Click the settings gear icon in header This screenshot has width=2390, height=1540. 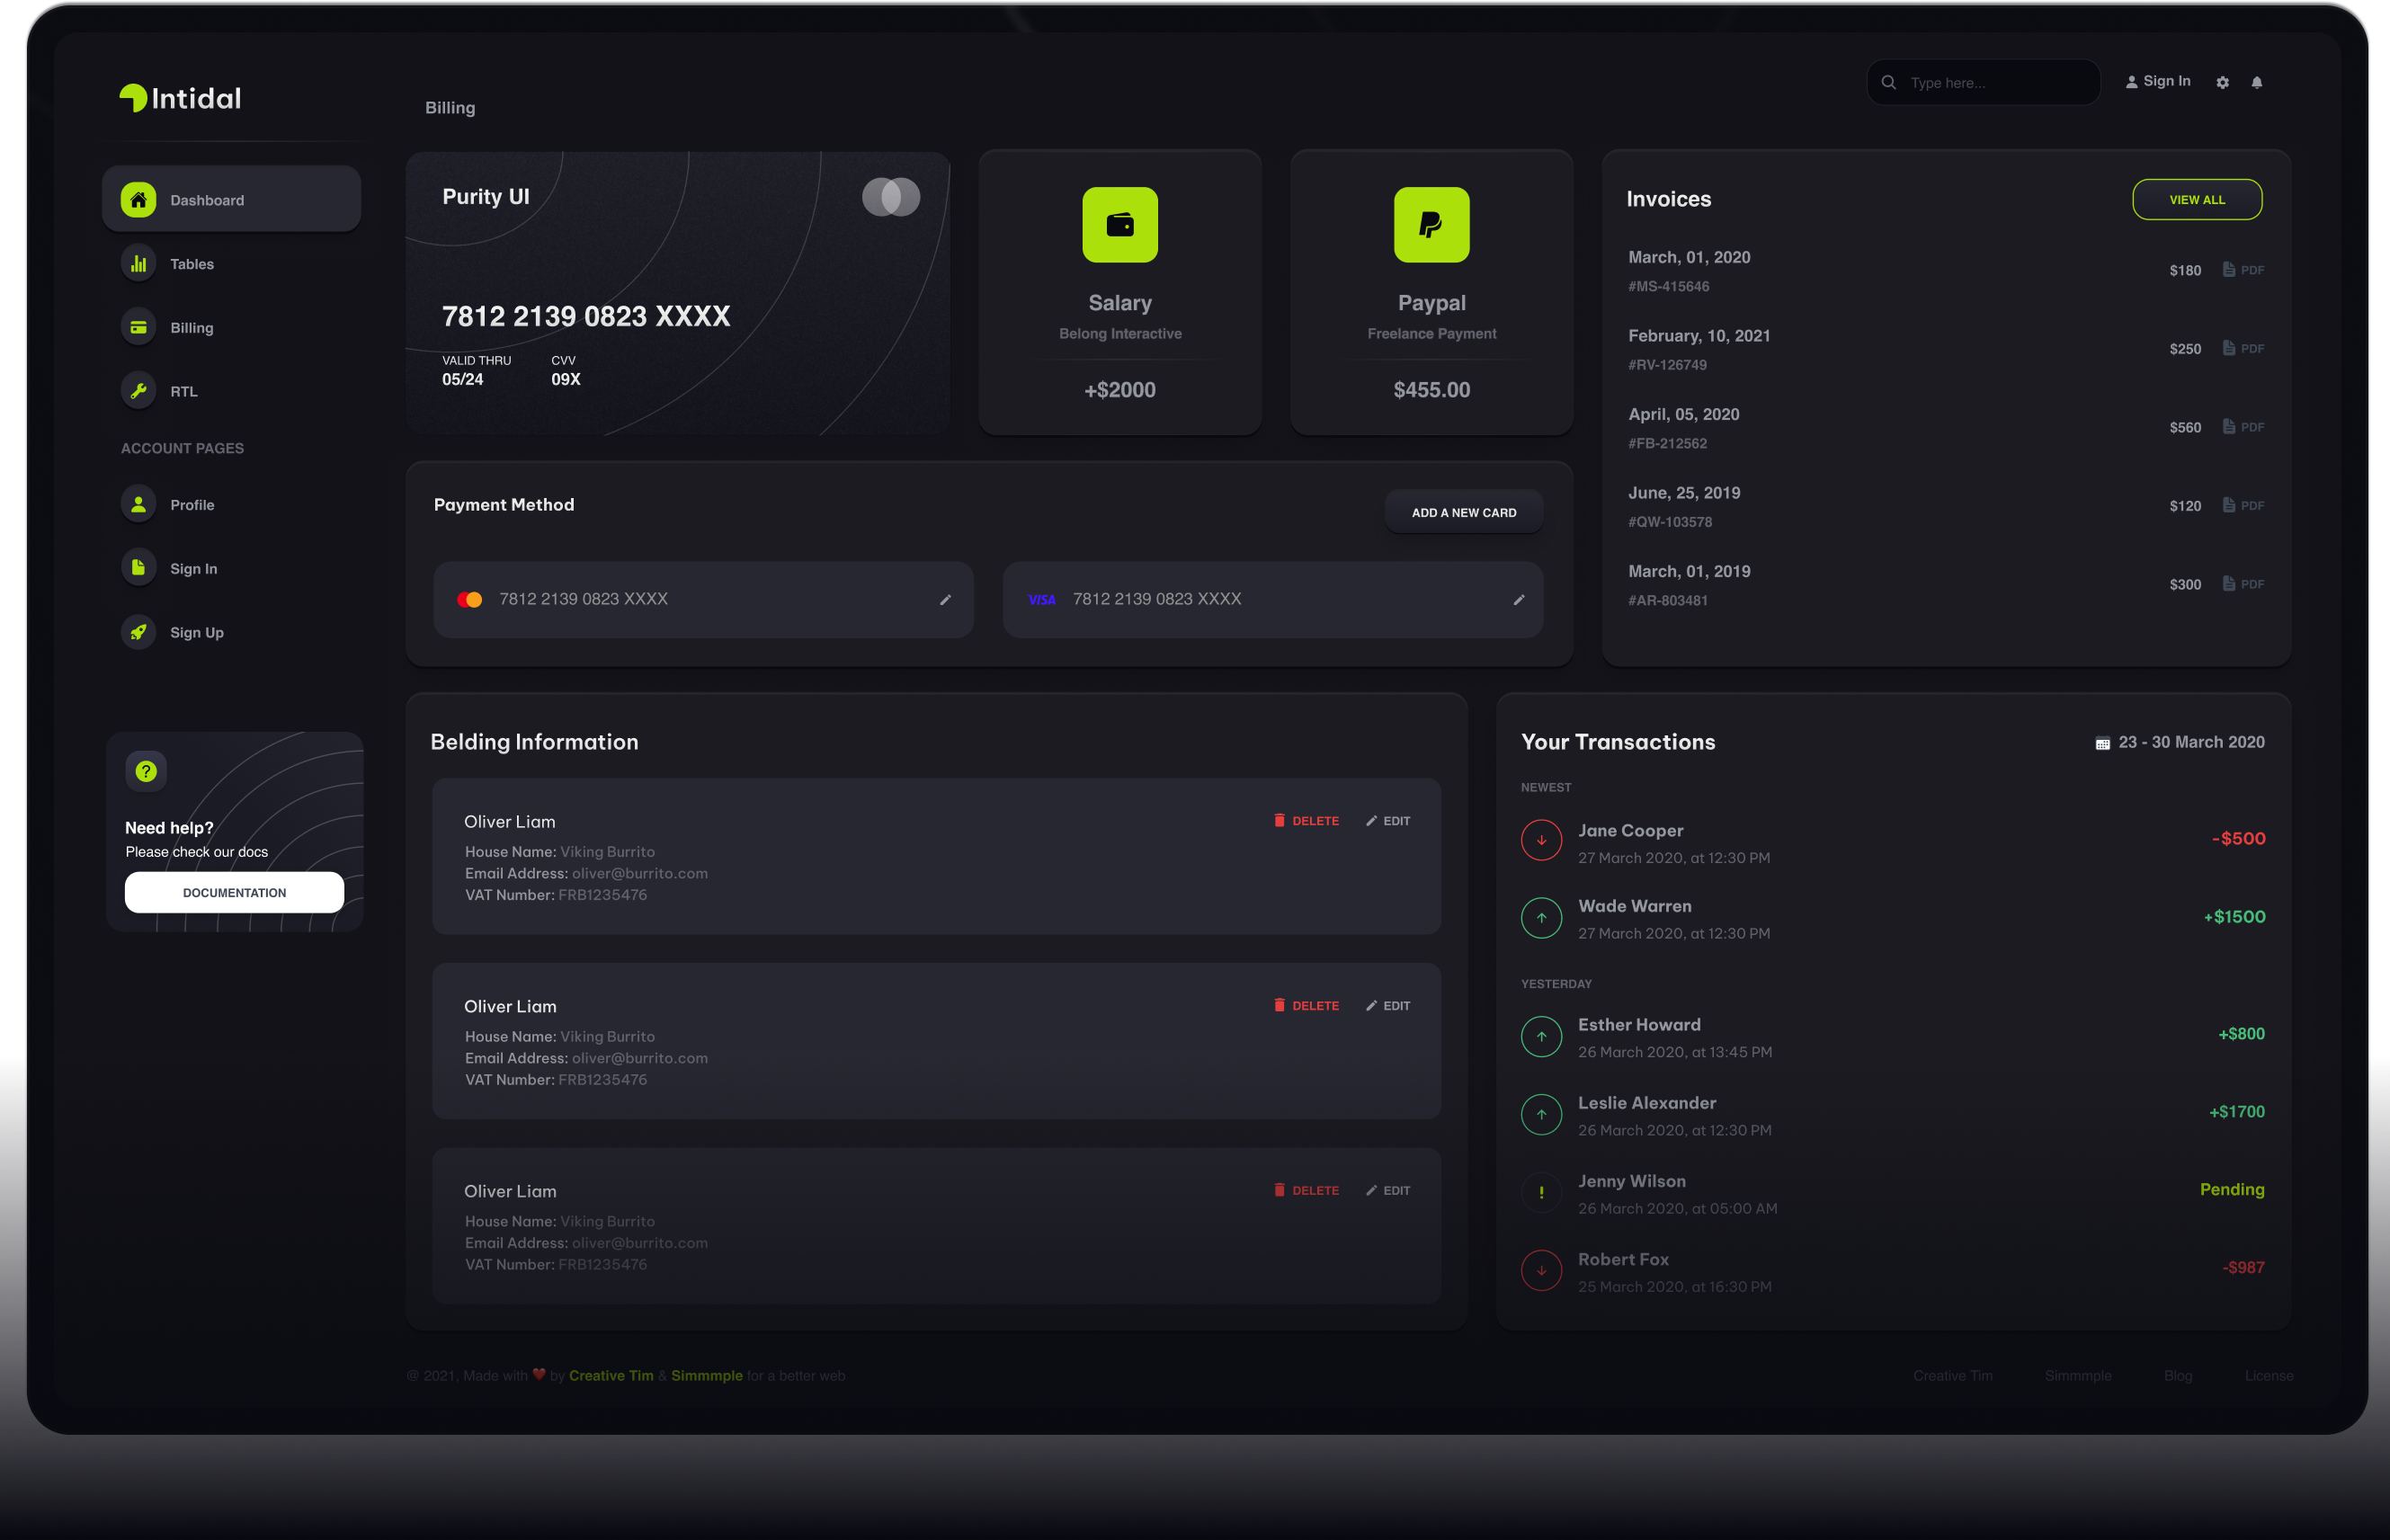point(2222,83)
